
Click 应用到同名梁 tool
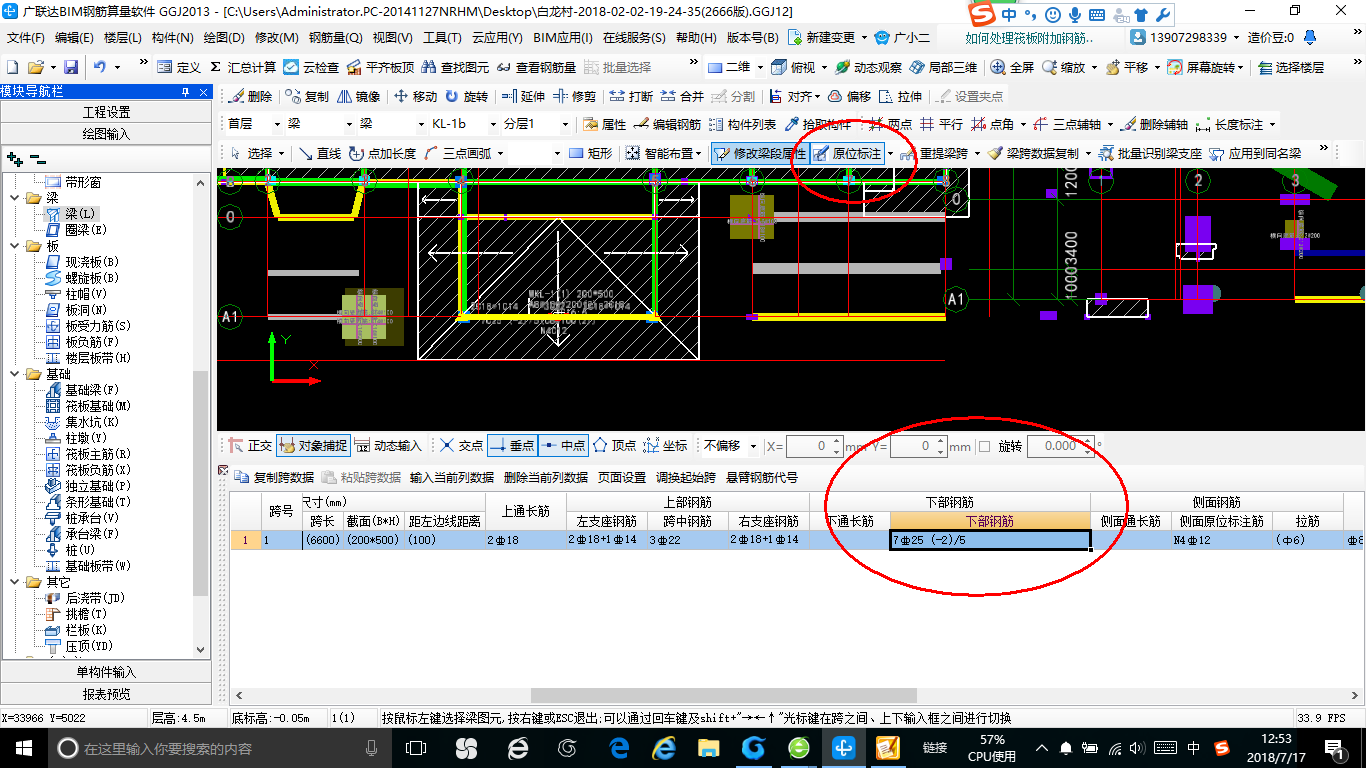[1255, 153]
